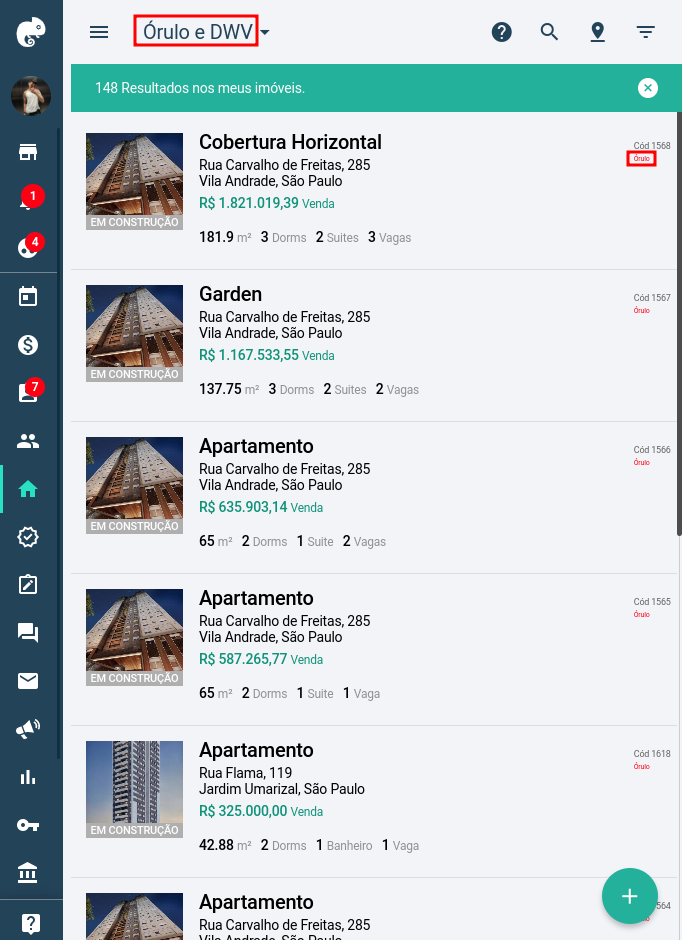Screen dimensions: 682x940
Task: Open the megaphone campaigns icon
Action: (x=28, y=729)
